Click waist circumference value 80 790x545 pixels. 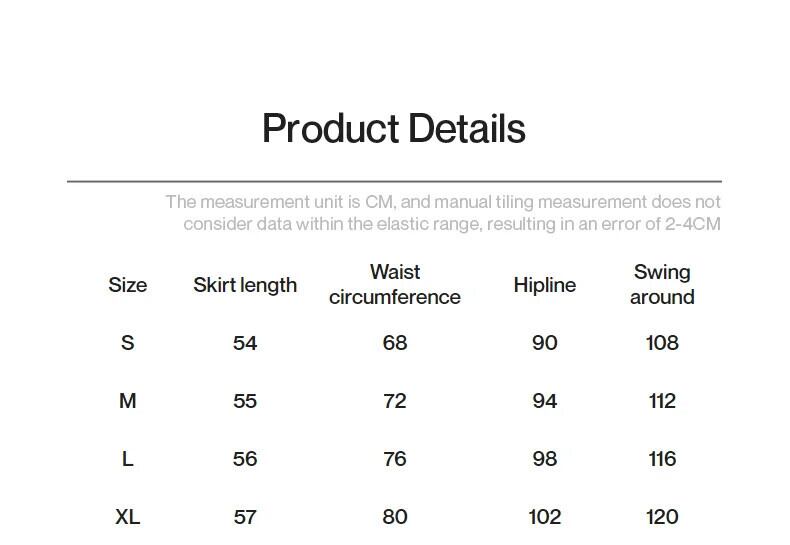click(395, 517)
